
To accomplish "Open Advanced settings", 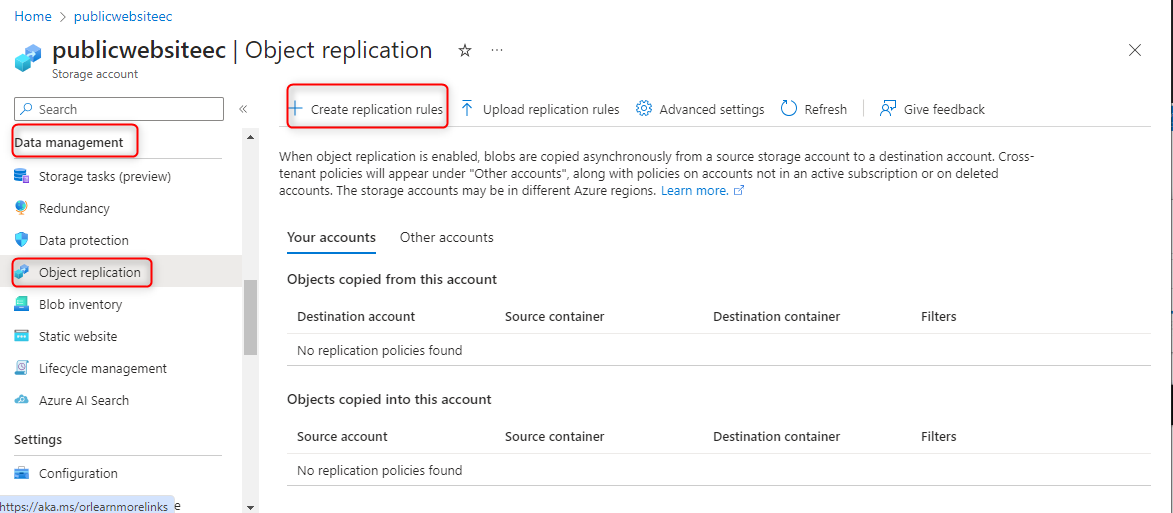I will (700, 109).
